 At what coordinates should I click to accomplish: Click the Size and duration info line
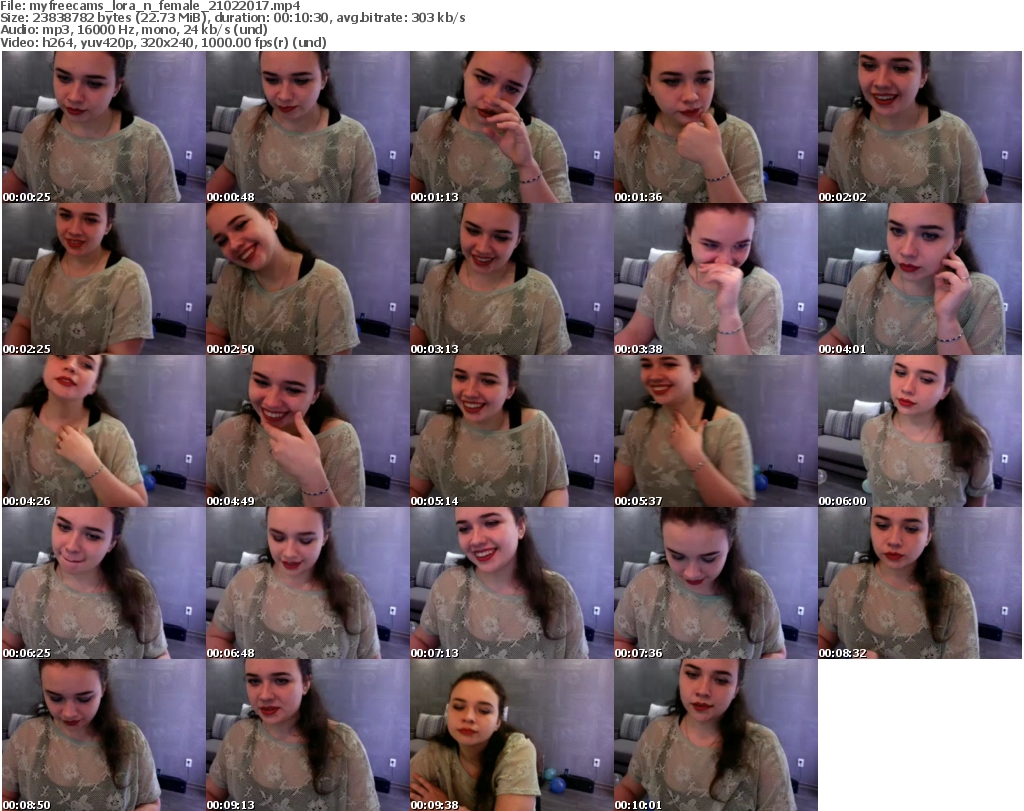233,18
